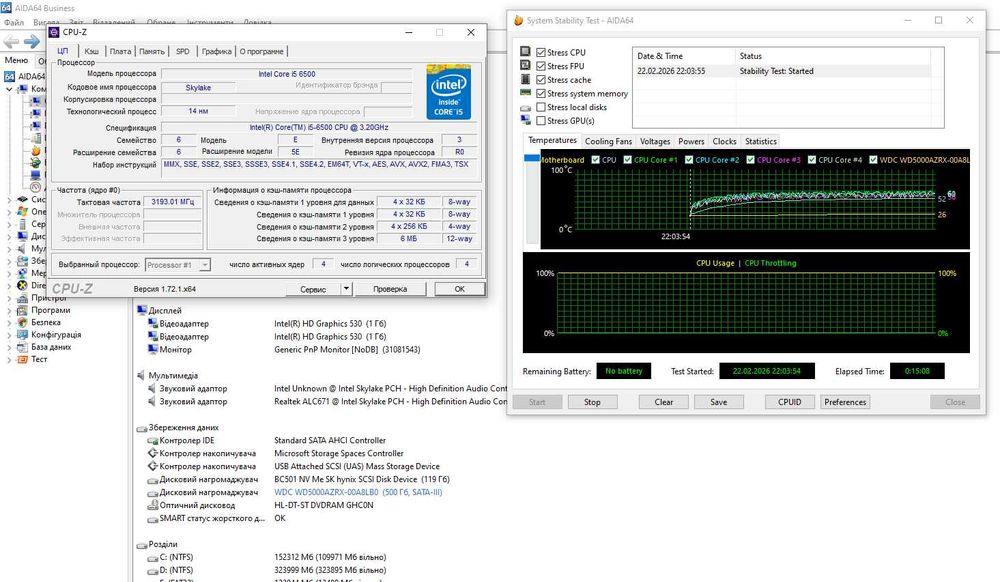Click the disk drive icon beside Stress local disks
The width and height of the screenshot is (1000, 582).
pyautogui.click(x=526, y=108)
